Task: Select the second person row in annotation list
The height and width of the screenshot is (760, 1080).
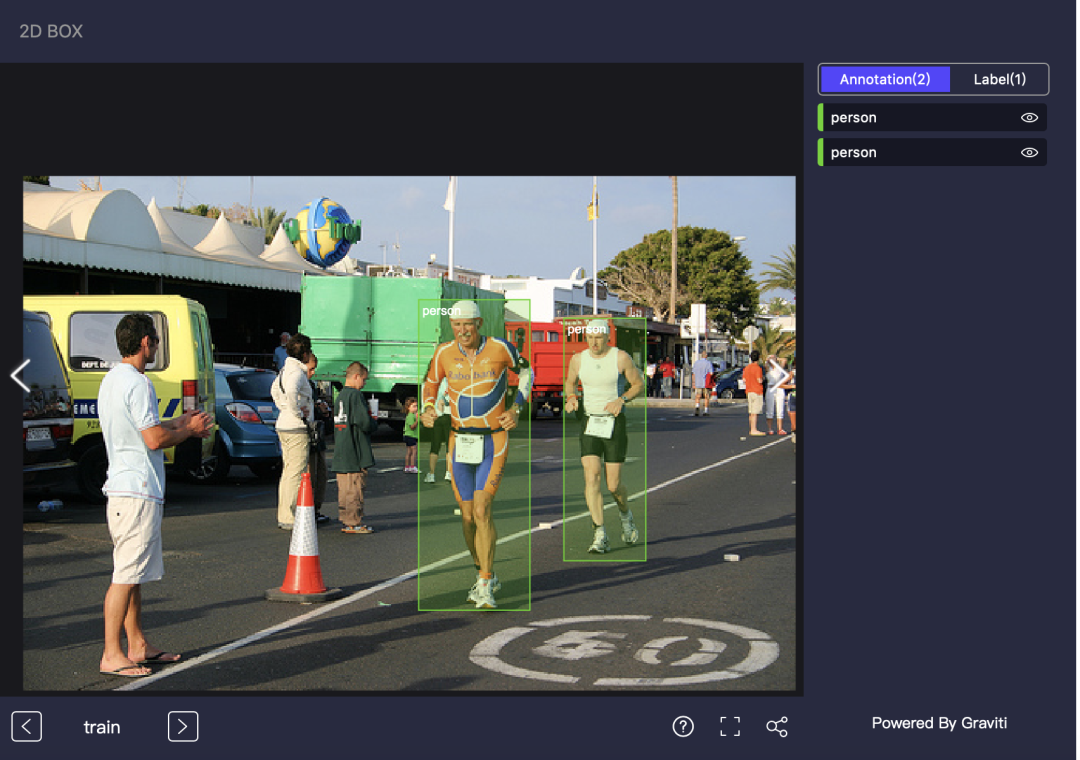Action: click(x=933, y=152)
